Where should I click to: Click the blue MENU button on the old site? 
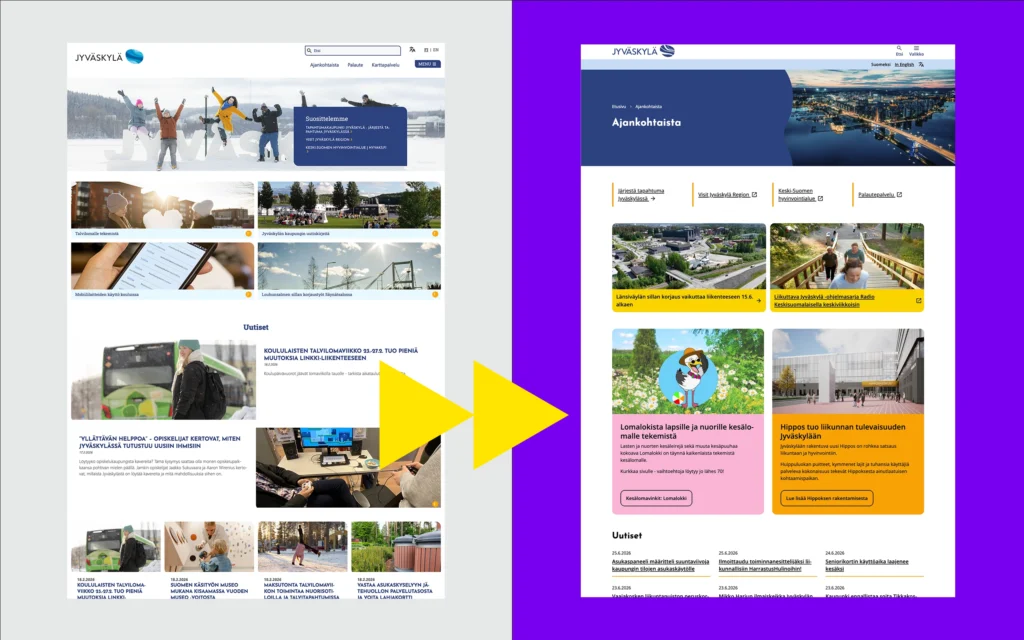click(428, 64)
